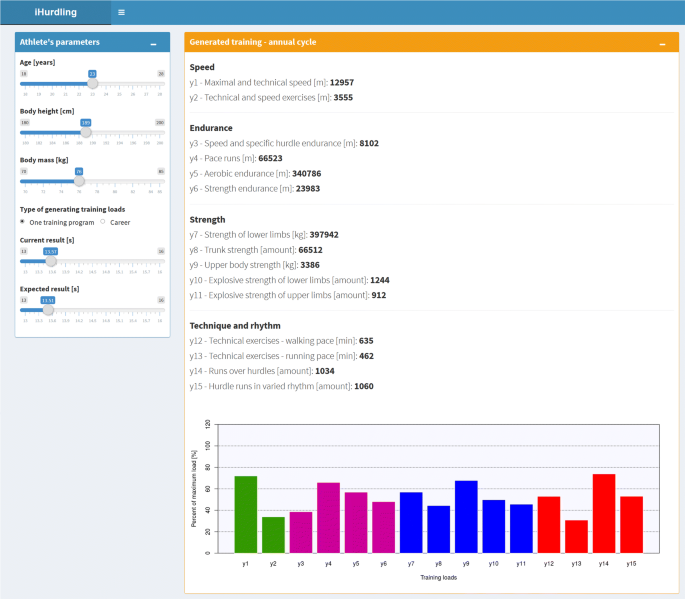The width and height of the screenshot is (685, 599).
Task: Click the y9 Upper body strength line
Action: coord(254,265)
